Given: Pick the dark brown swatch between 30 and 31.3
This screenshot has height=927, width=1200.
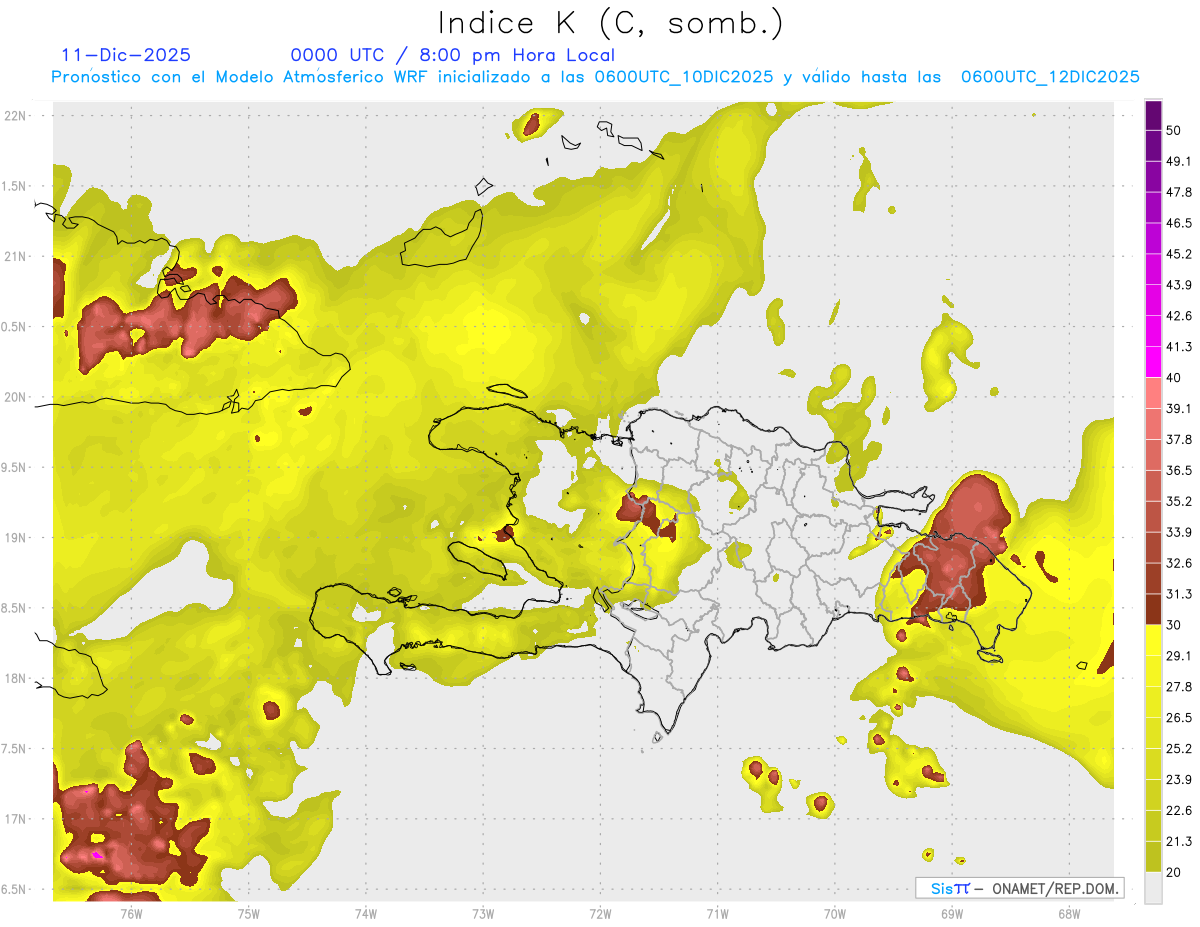Looking at the screenshot, I should pyautogui.click(x=1153, y=610).
